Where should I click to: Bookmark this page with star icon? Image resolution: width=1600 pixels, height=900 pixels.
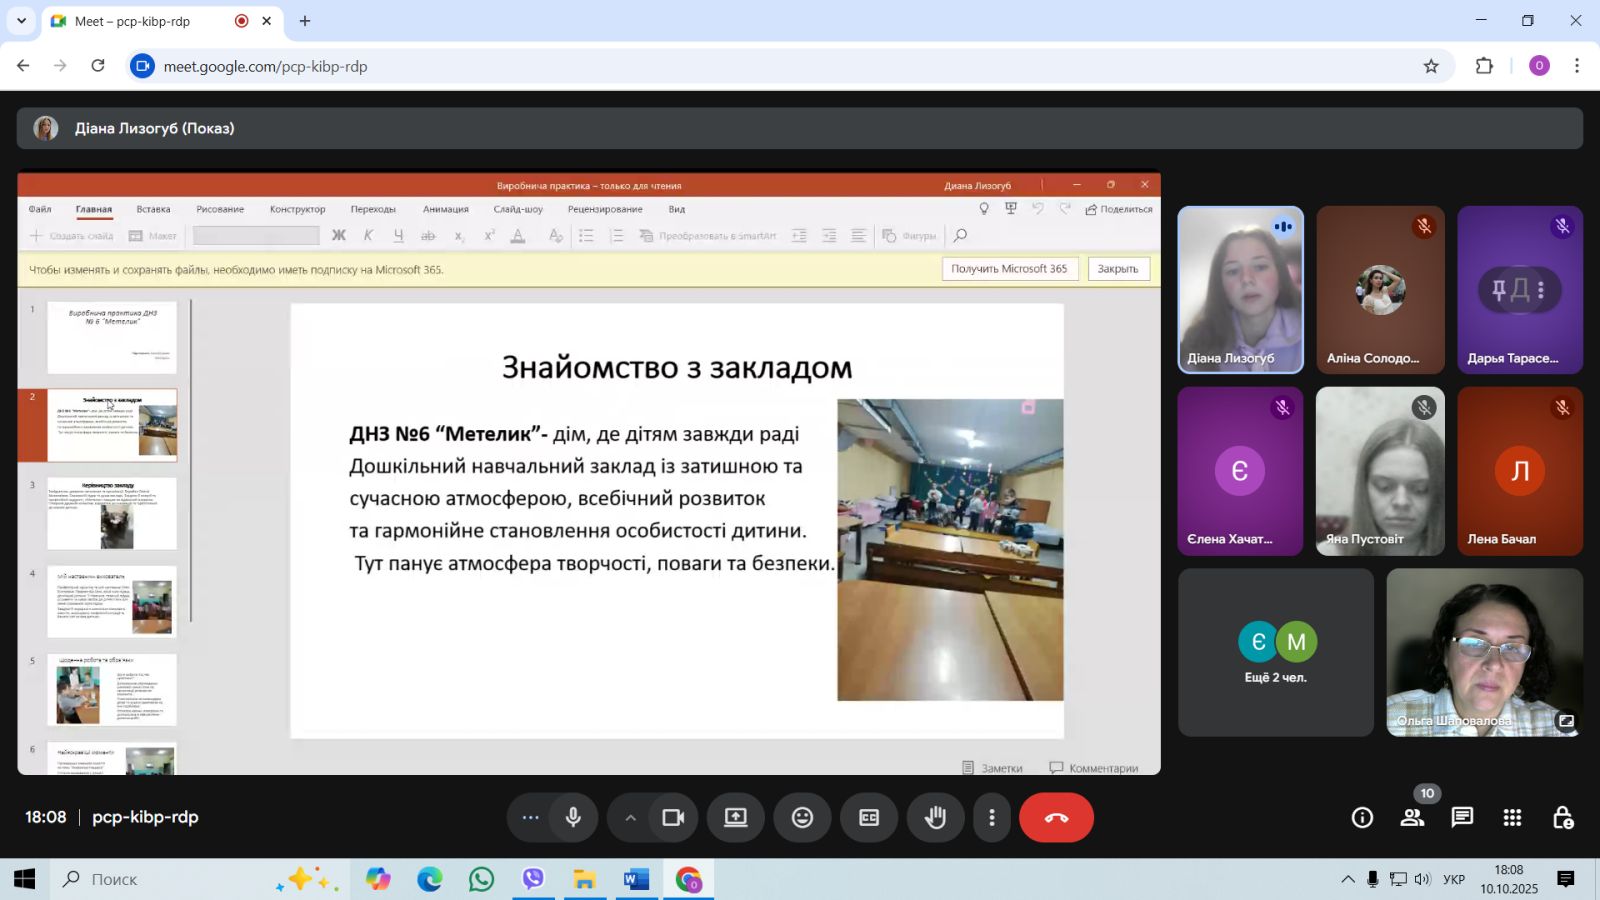(x=1431, y=66)
